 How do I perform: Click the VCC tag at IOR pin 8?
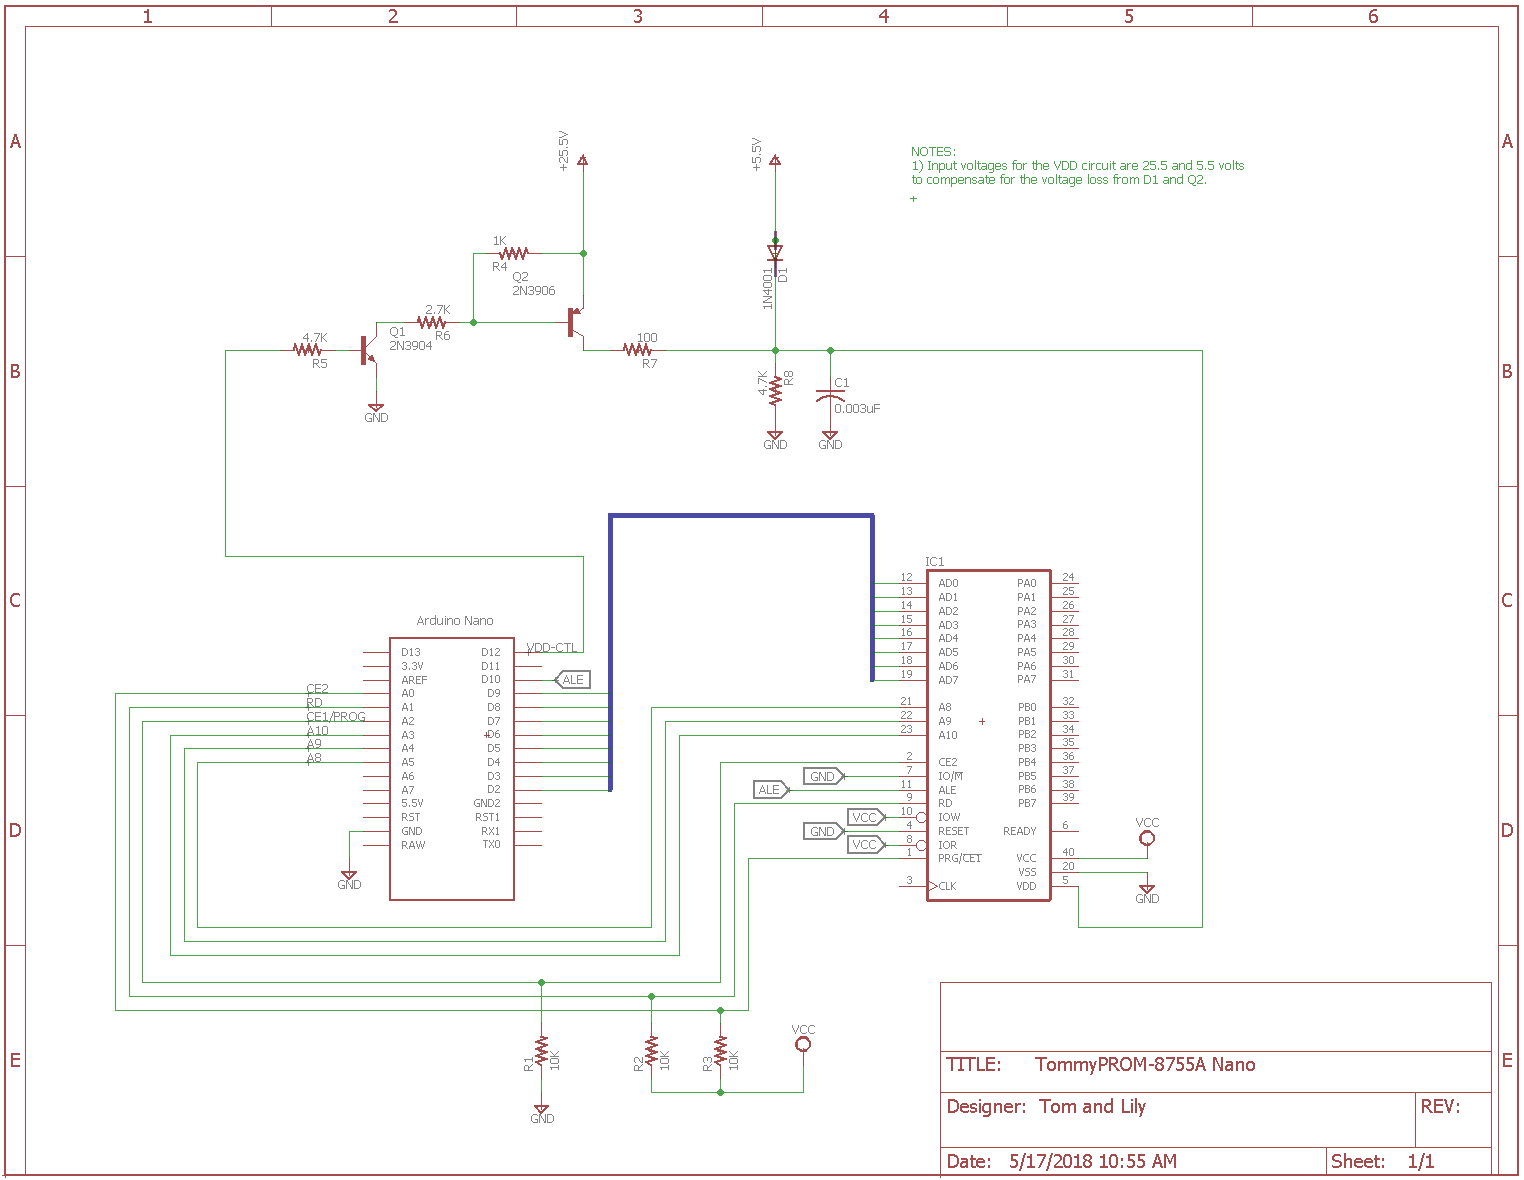click(866, 845)
